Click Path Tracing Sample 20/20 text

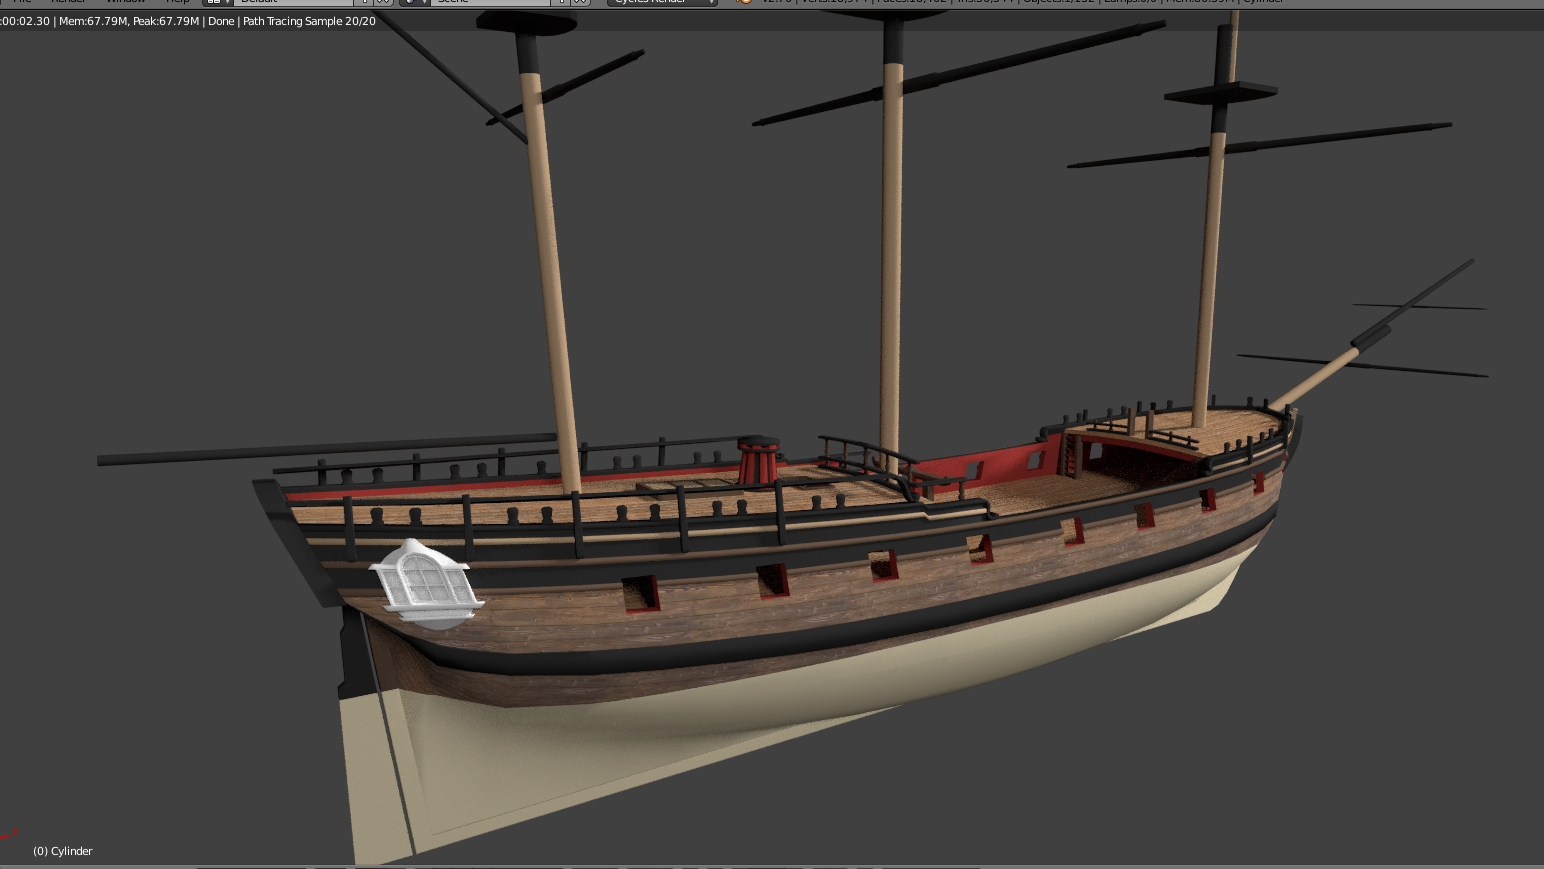click(x=309, y=21)
